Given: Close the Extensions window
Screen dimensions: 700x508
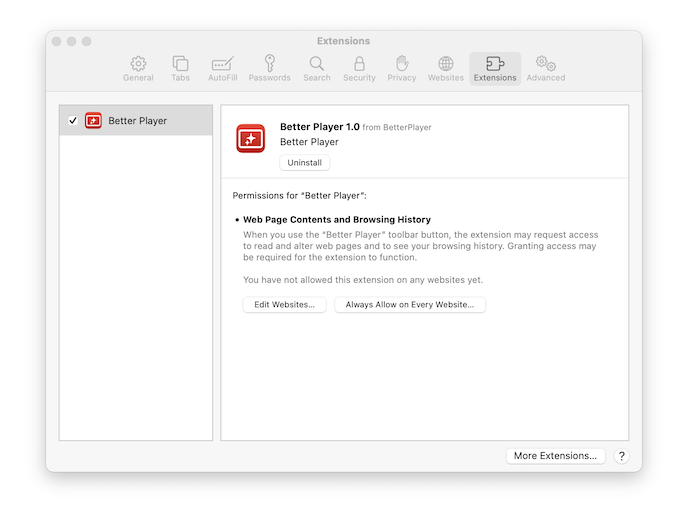Looking at the screenshot, I should 57,42.
